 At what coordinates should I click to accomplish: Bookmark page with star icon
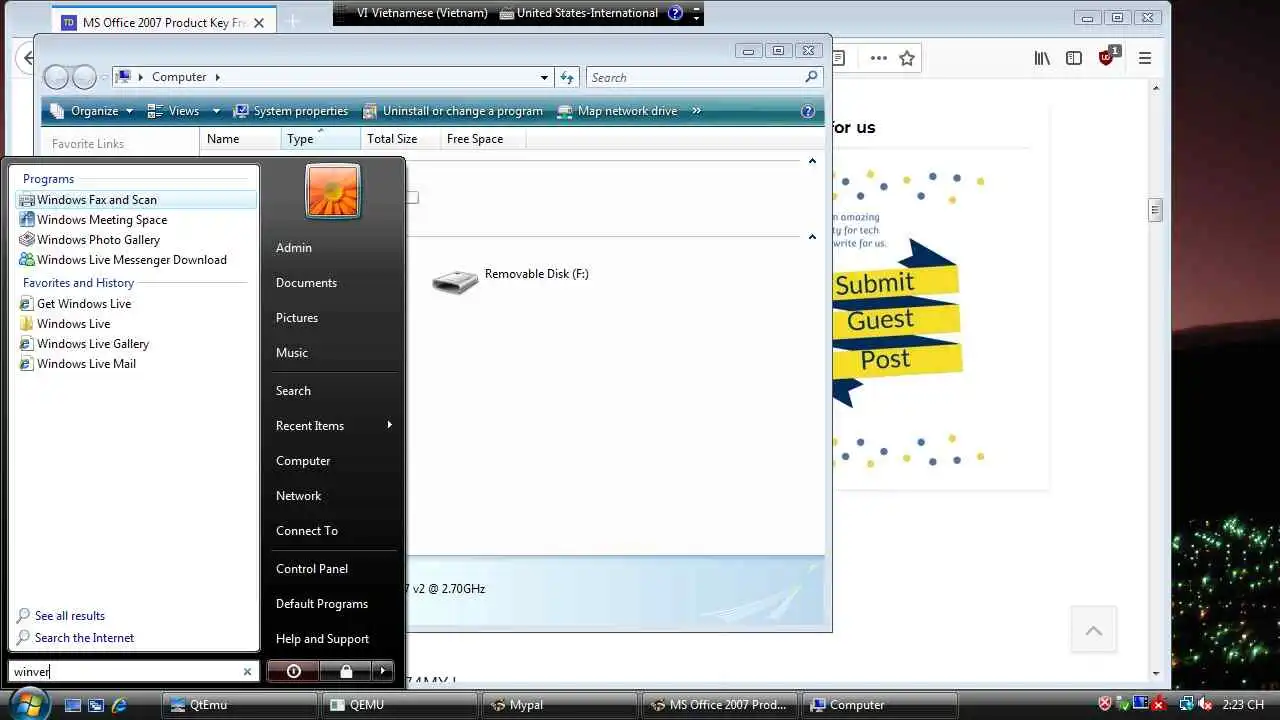pos(907,58)
